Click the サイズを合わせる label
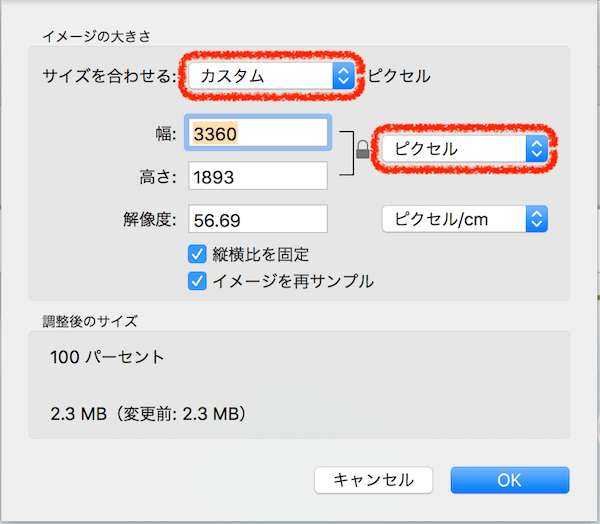 (110, 76)
